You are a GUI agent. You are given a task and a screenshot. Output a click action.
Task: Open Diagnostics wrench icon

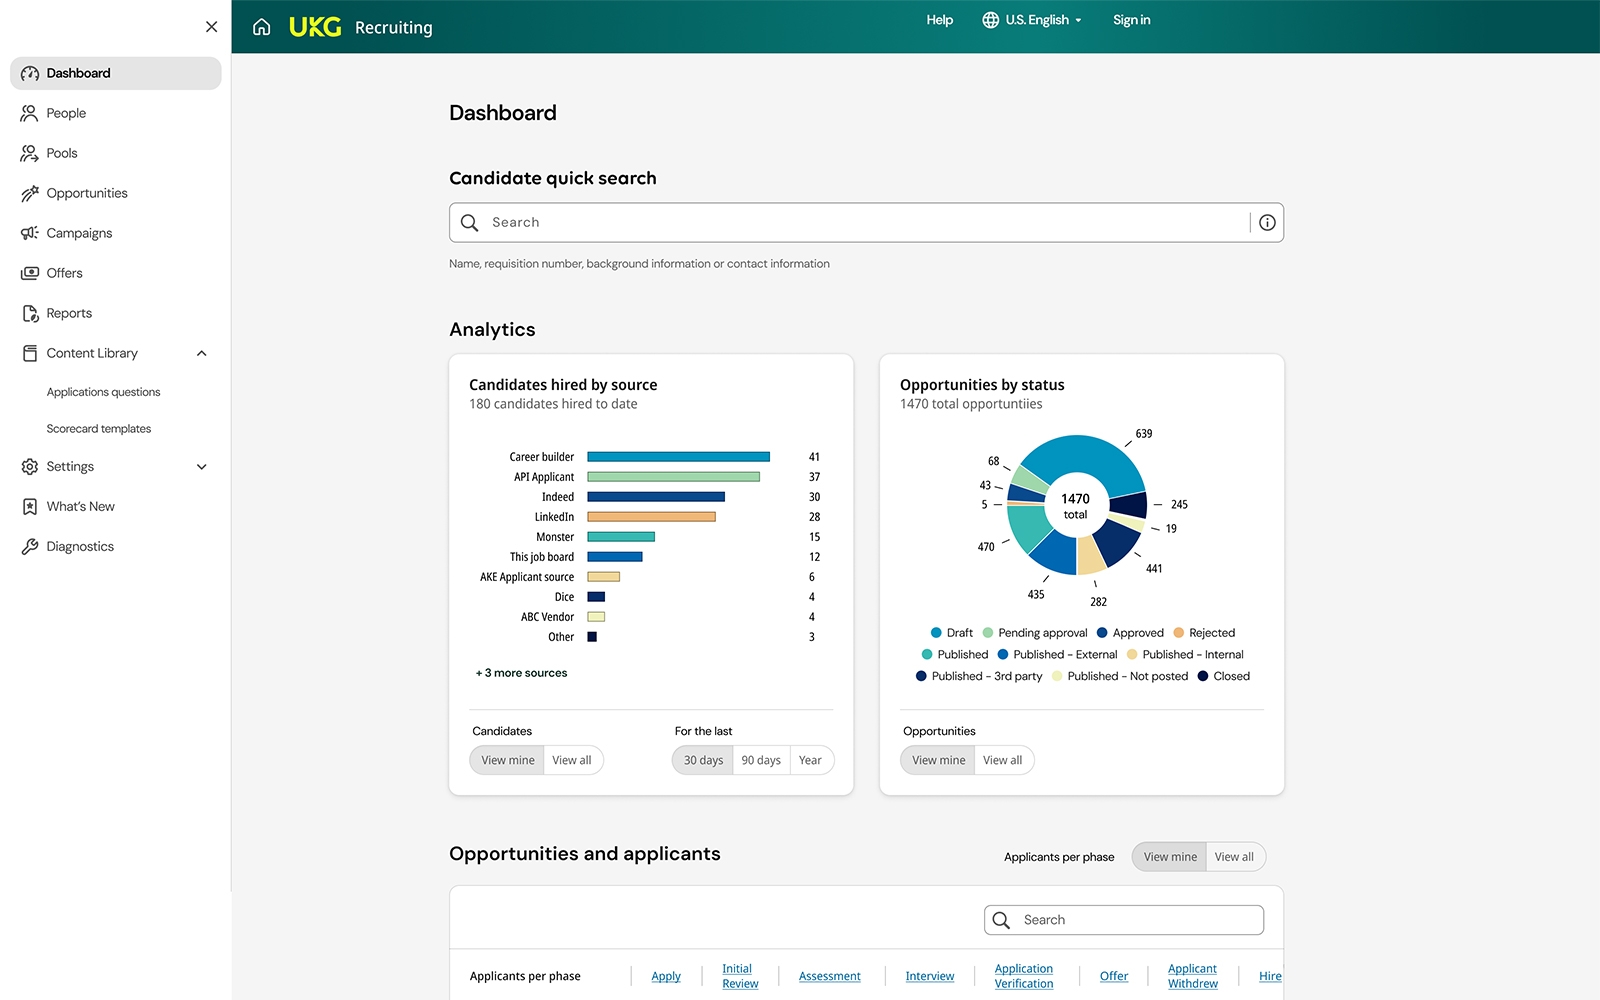[x=30, y=546]
